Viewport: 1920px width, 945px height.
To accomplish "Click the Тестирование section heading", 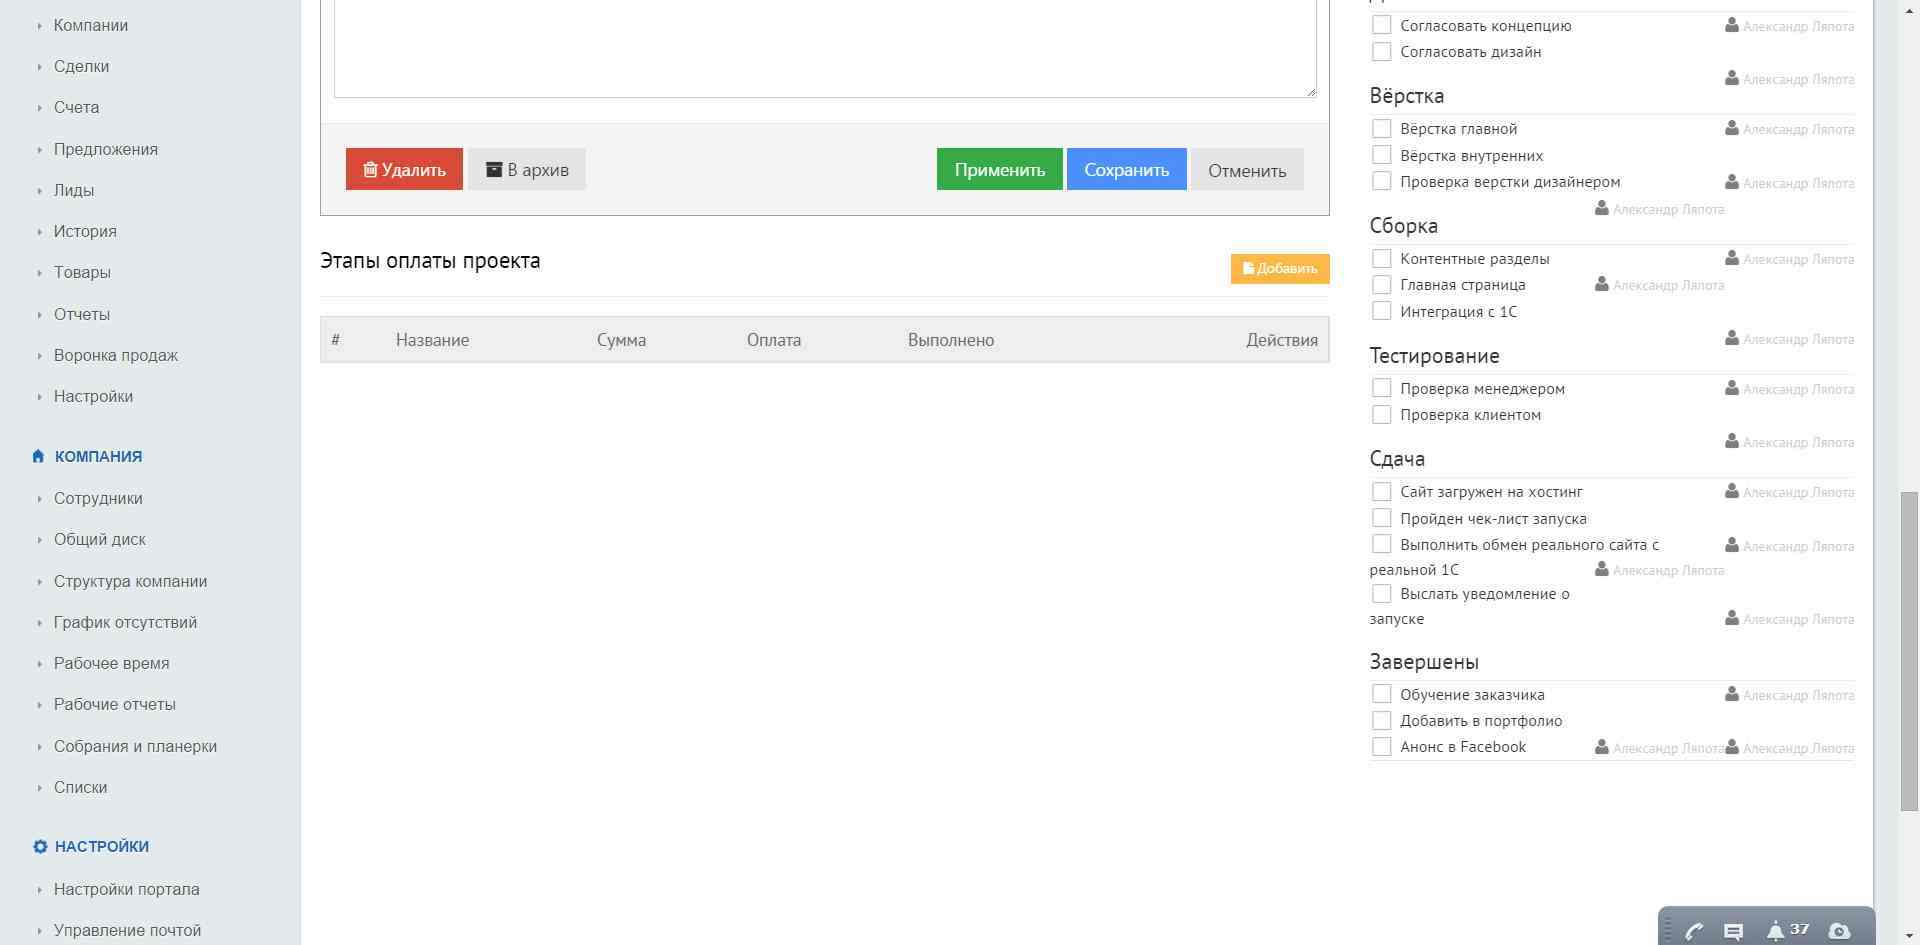I will [1434, 356].
